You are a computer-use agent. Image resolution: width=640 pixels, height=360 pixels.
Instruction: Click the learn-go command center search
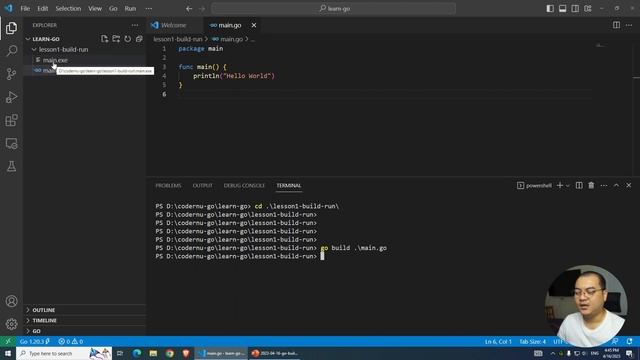coord(333,8)
